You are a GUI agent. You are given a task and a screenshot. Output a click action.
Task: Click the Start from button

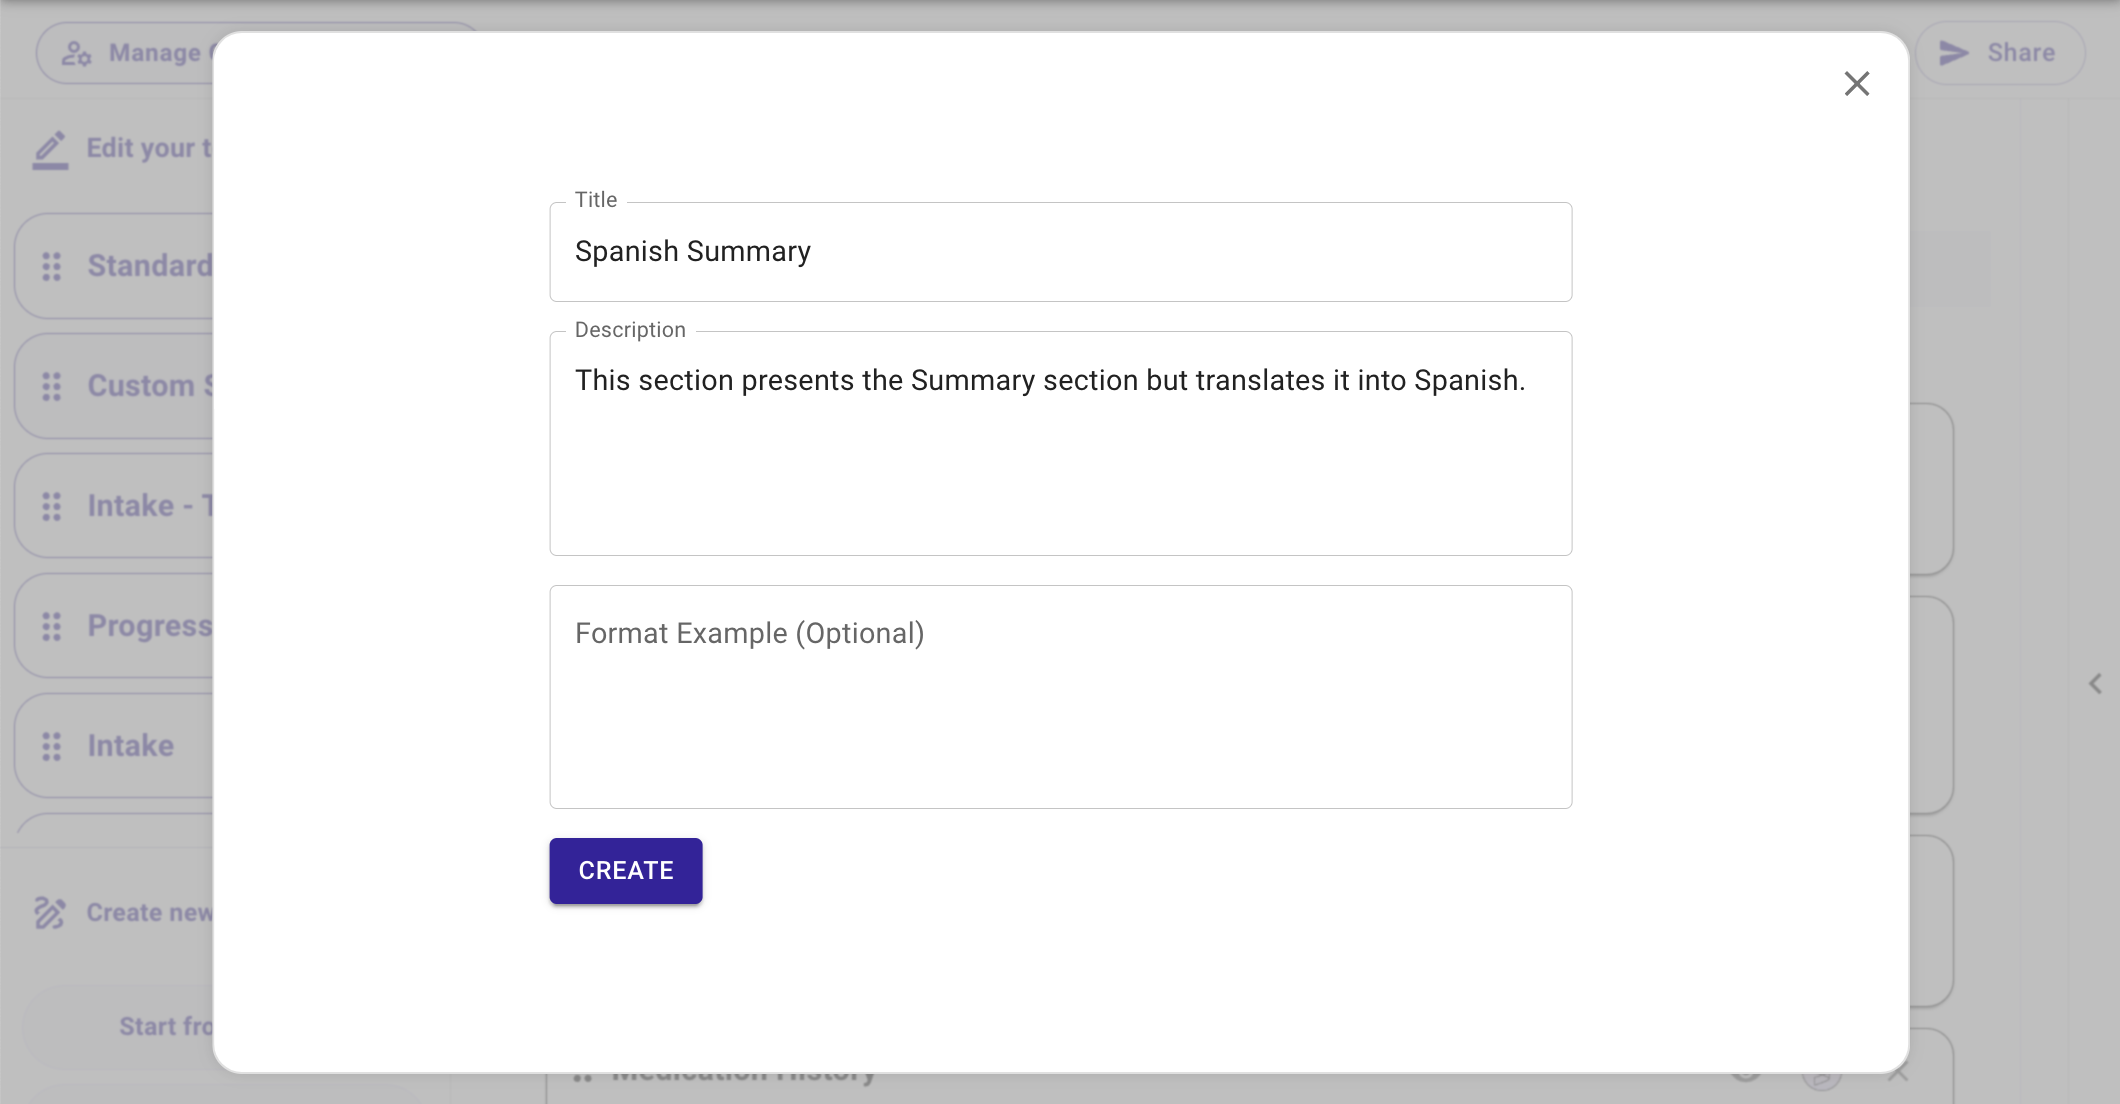pos(120,1027)
